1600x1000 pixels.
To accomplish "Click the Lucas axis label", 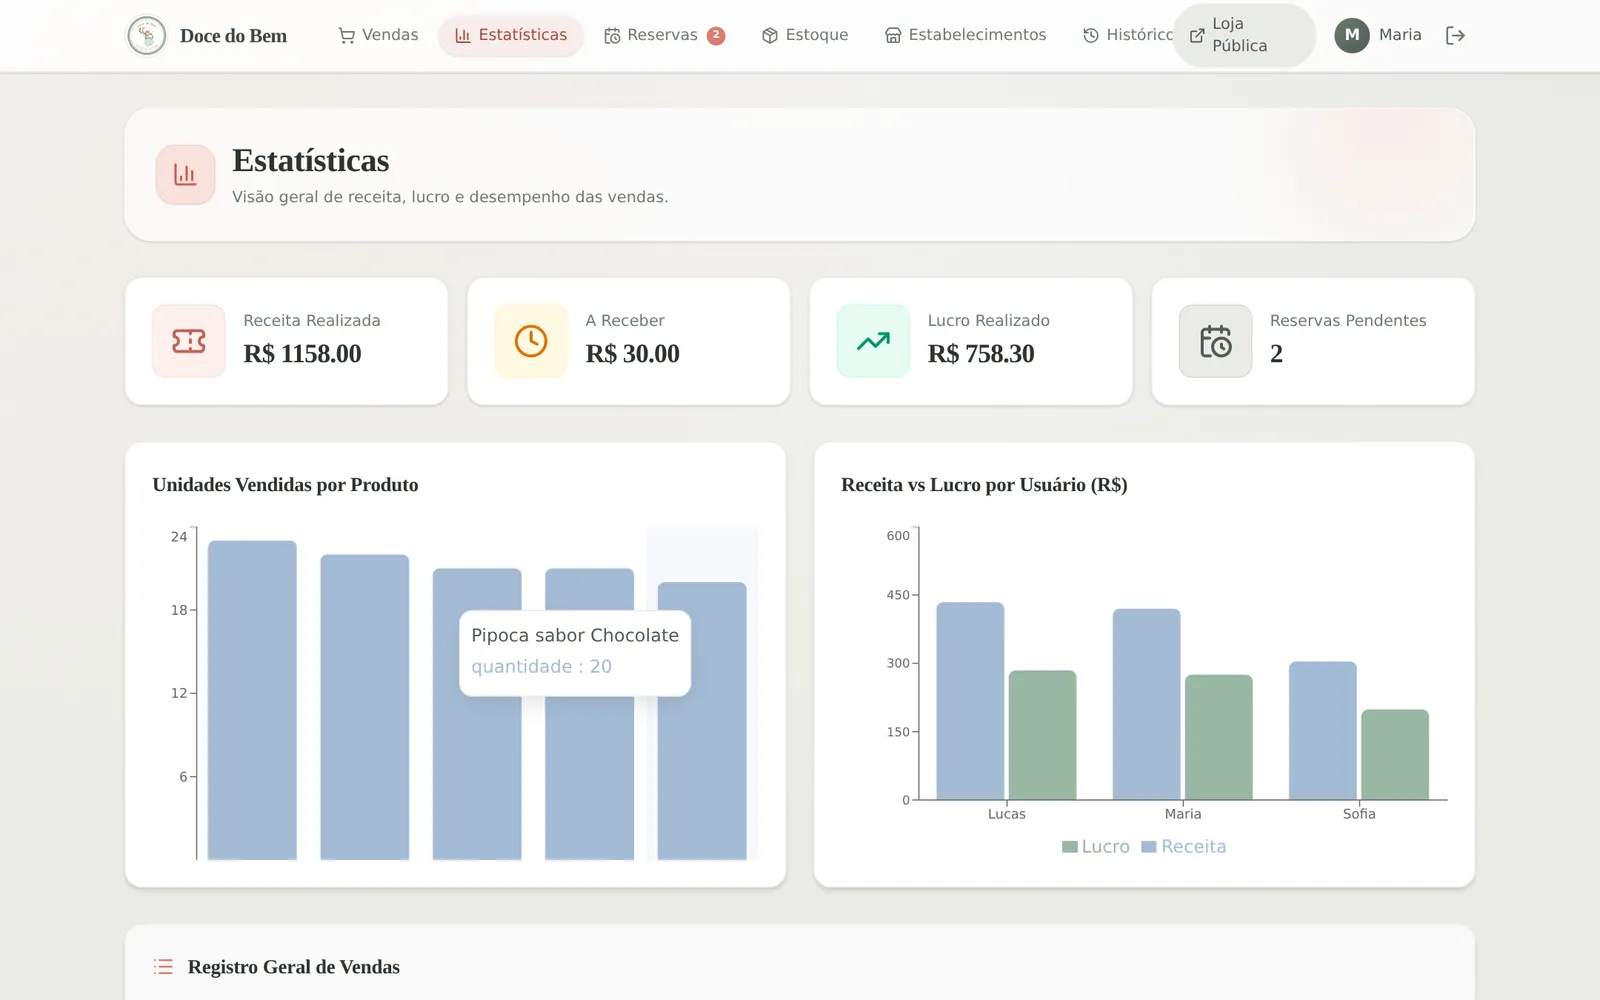I will 1007,814.
